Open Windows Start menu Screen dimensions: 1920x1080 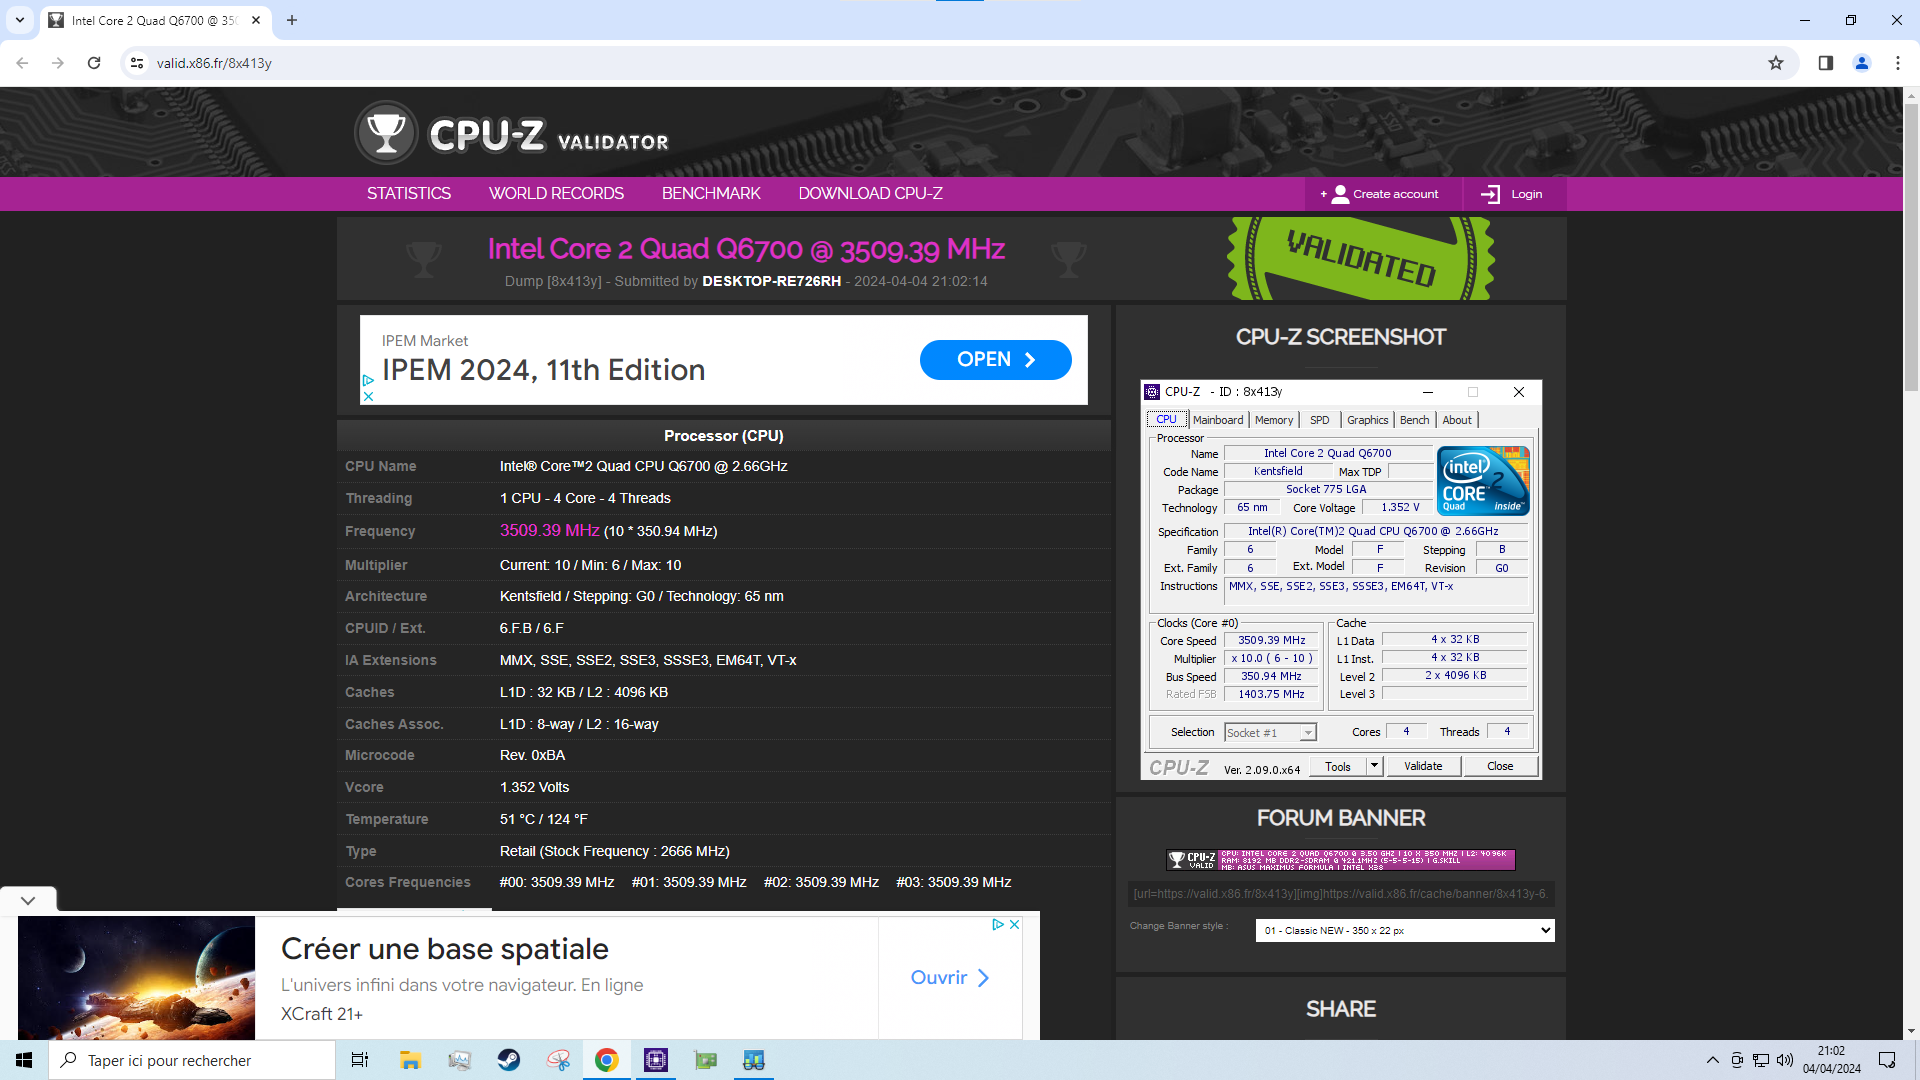pyautogui.click(x=24, y=1060)
